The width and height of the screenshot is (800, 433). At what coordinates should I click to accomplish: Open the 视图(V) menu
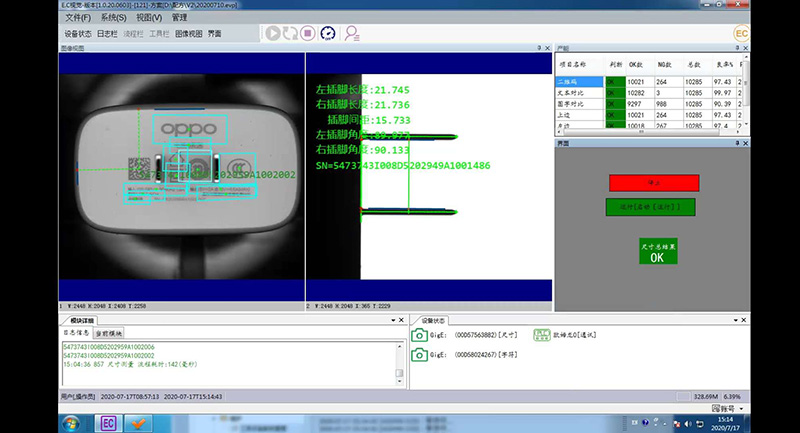pyautogui.click(x=149, y=18)
